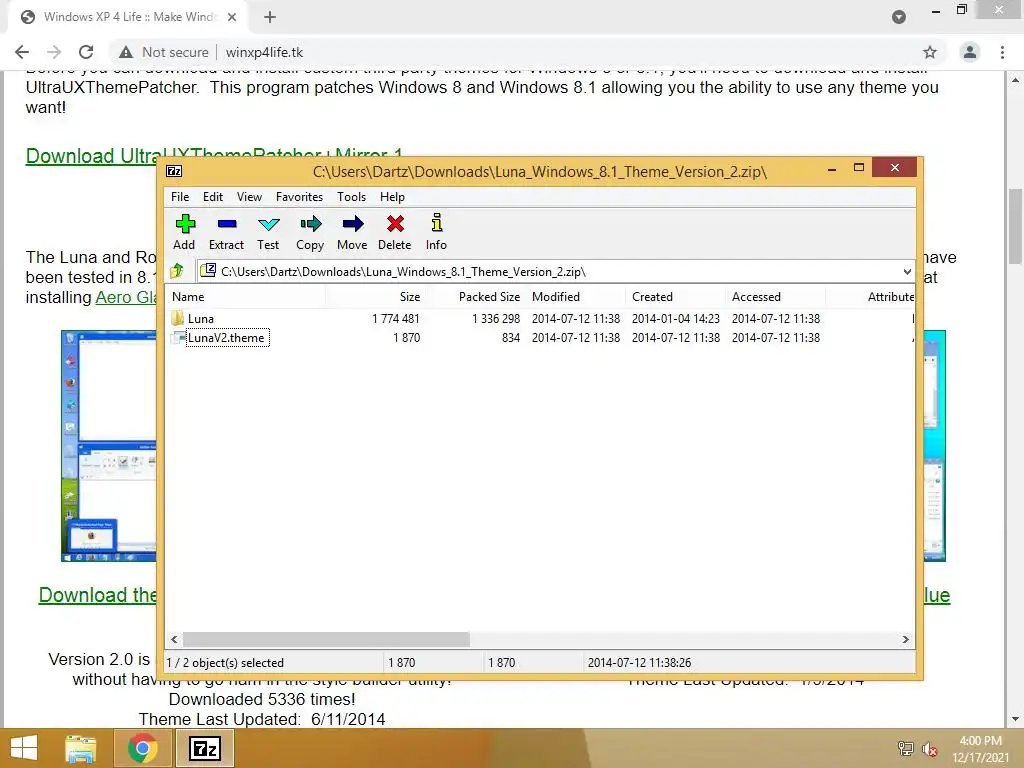This screenshot has width=1024, height=768.
Task: Click the Download the theme link at left
Action: click(98, 595)
